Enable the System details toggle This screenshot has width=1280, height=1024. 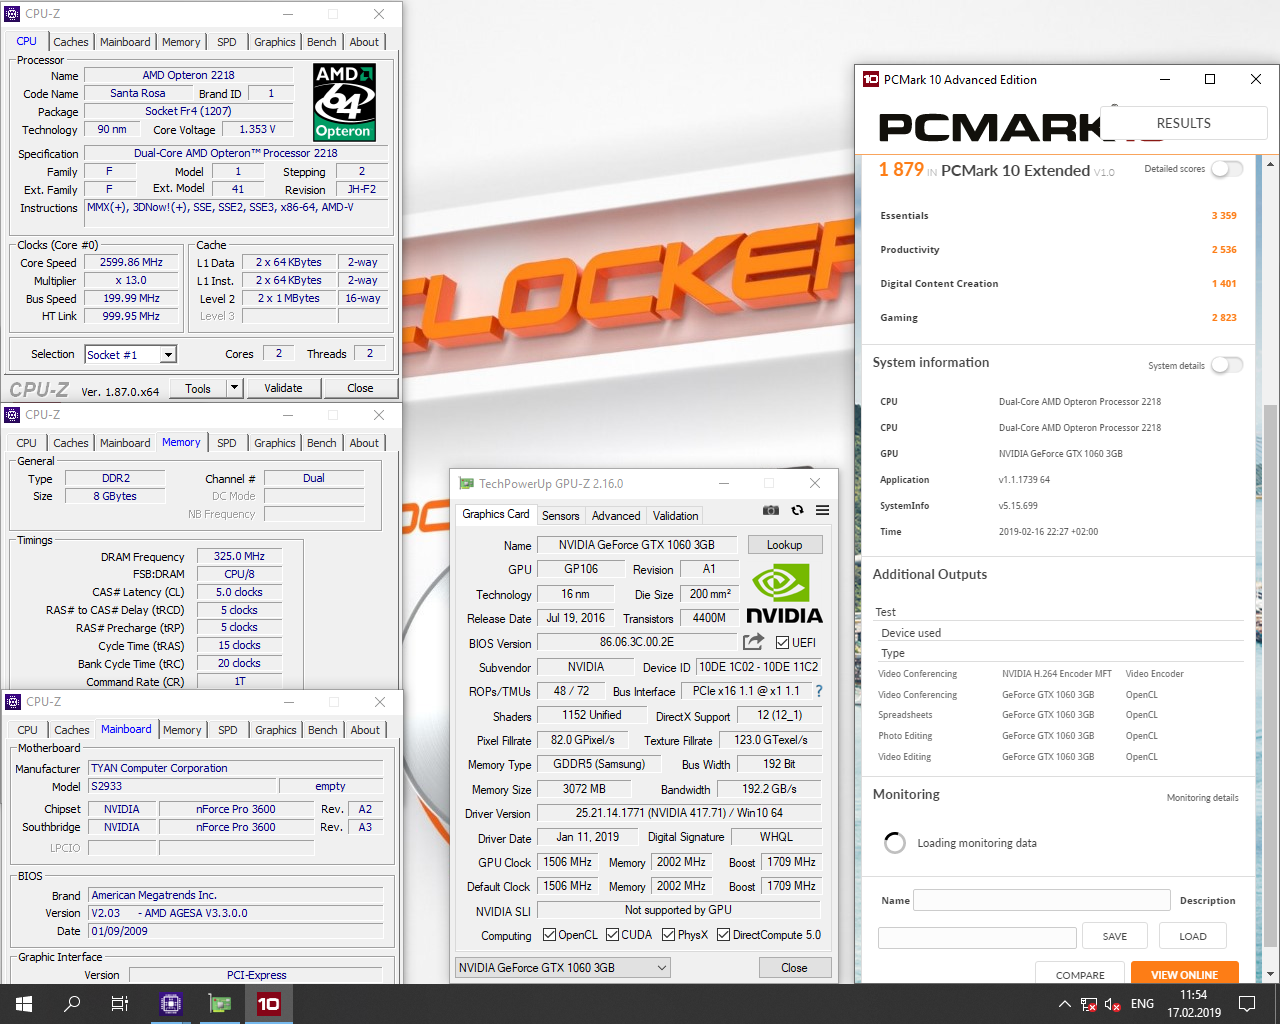[1226, 365]
